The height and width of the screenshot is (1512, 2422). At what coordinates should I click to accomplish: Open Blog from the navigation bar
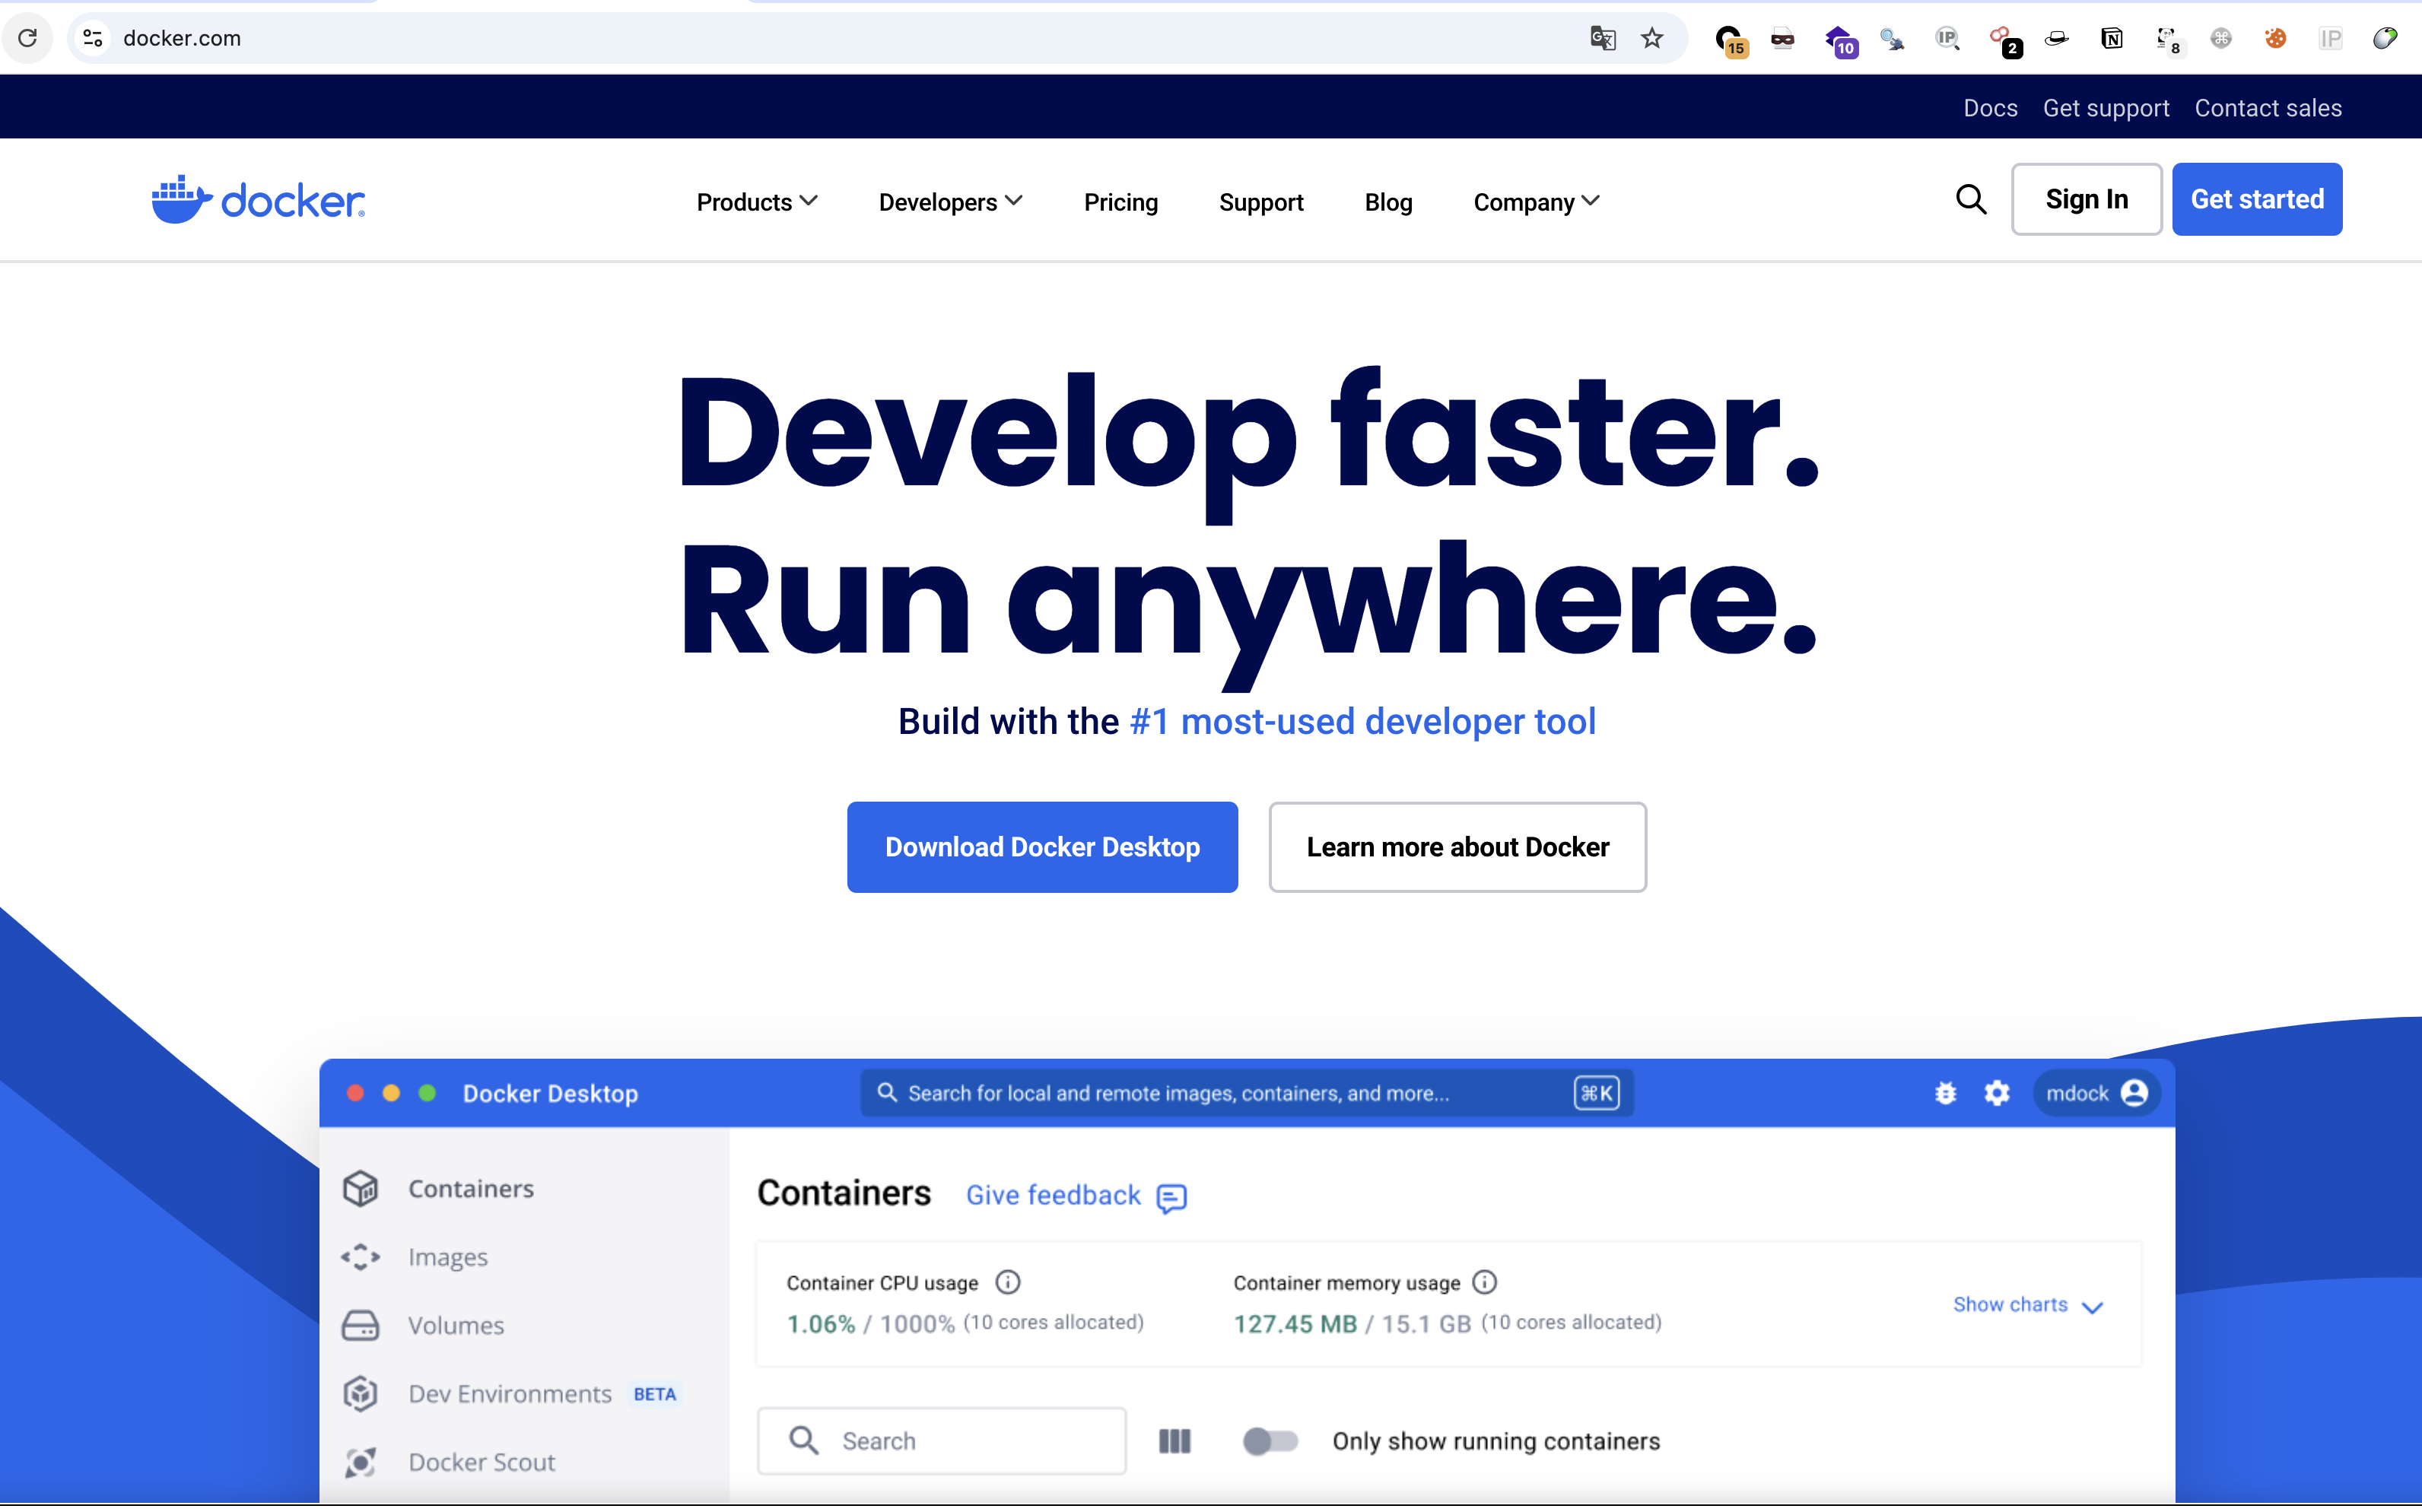coord(1388,202)
